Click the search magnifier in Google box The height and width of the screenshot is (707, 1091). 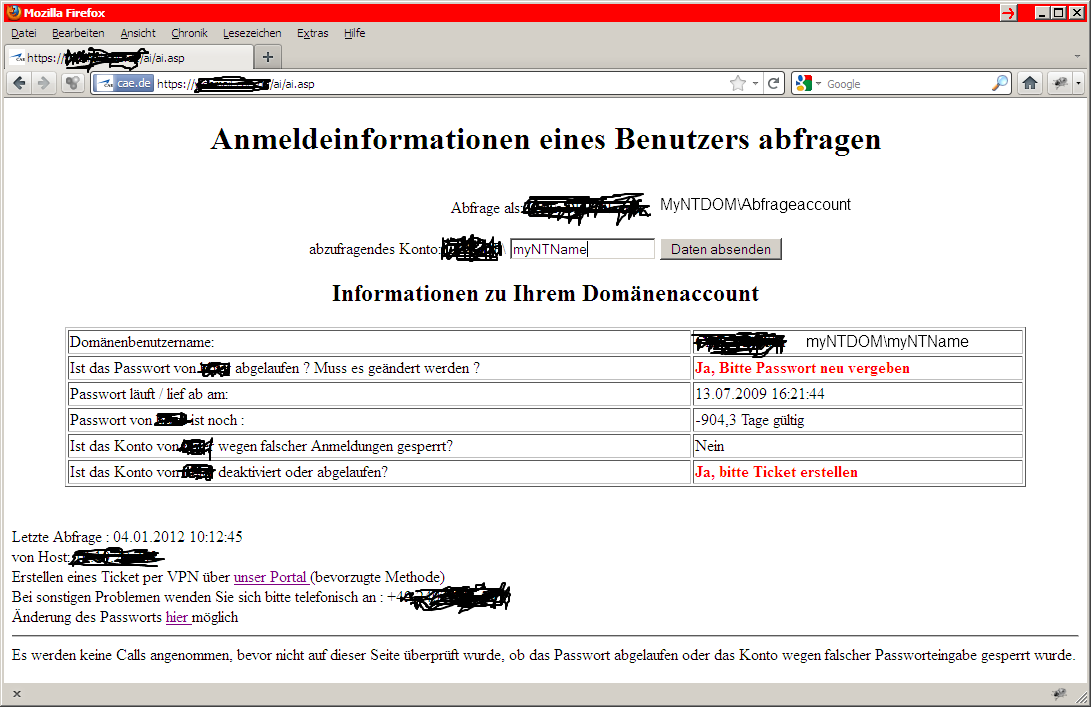[x=1000, y=84]
